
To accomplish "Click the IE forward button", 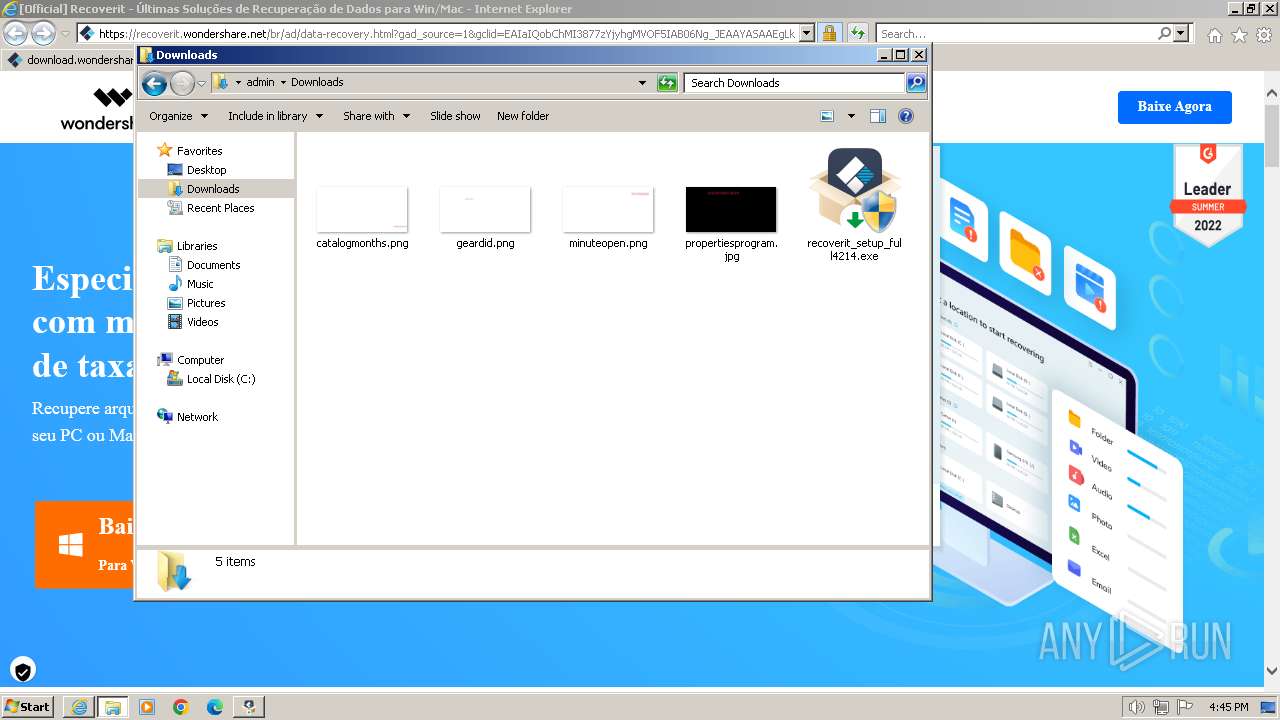I will coord(43,33).
